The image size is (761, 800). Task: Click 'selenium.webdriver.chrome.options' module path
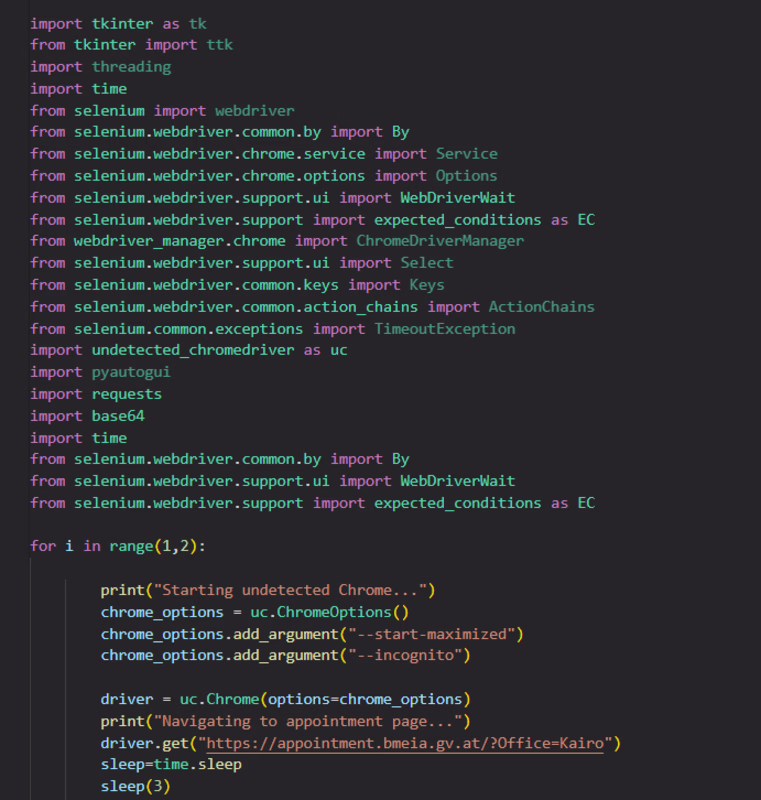pyautogui.click(x=219, y=176)
